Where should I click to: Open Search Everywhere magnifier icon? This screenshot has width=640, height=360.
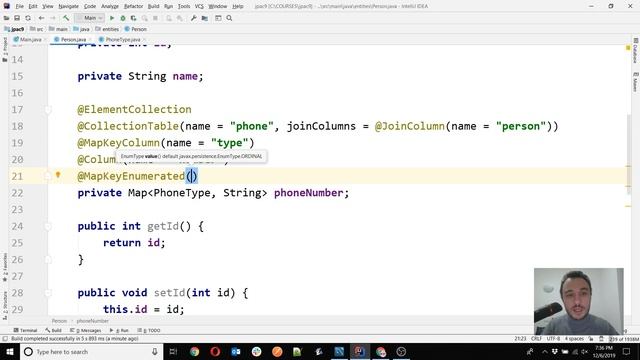point(229,18)
